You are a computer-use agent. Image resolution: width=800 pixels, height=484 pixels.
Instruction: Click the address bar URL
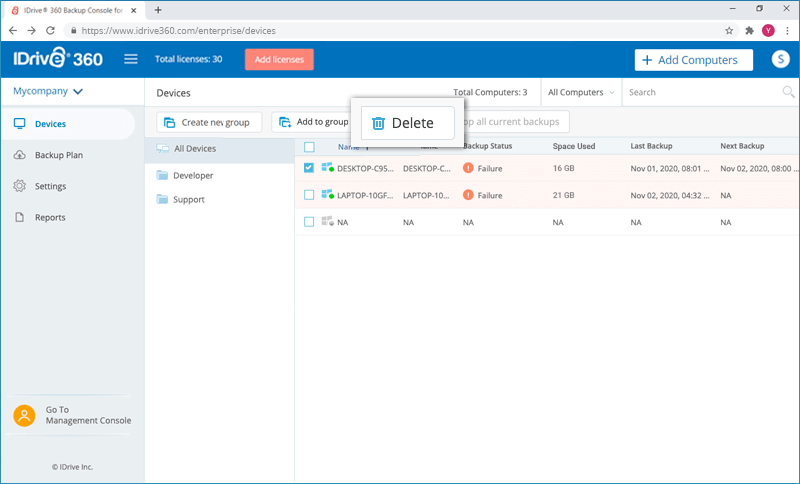coord(179,31)
